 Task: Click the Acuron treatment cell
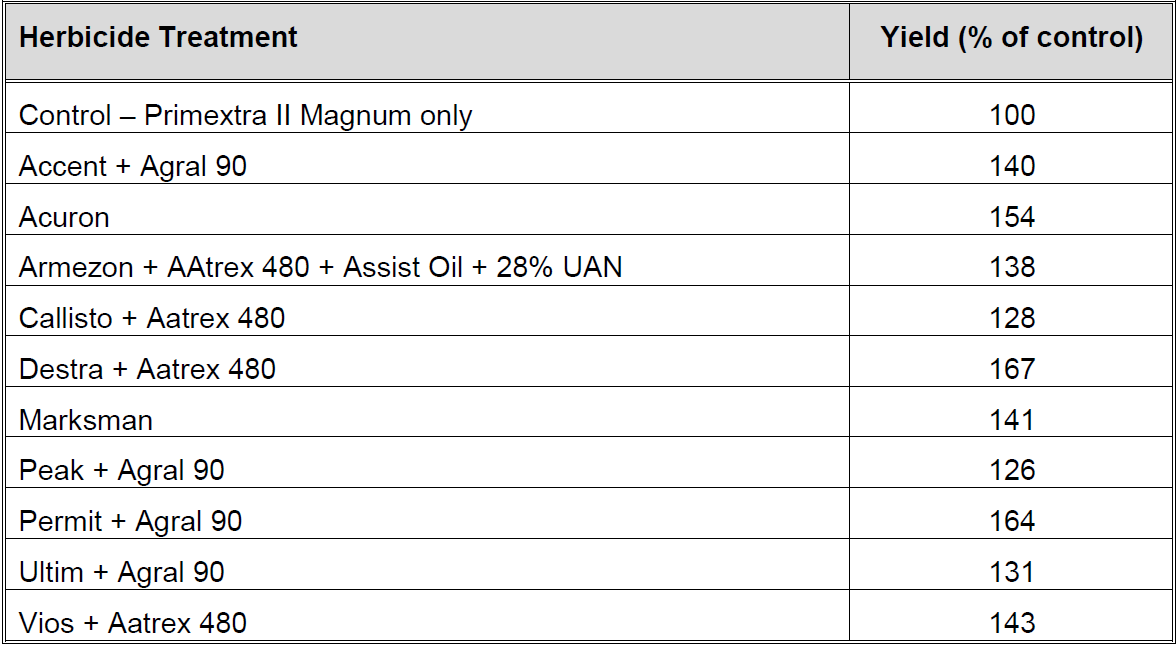coord(64,217)
